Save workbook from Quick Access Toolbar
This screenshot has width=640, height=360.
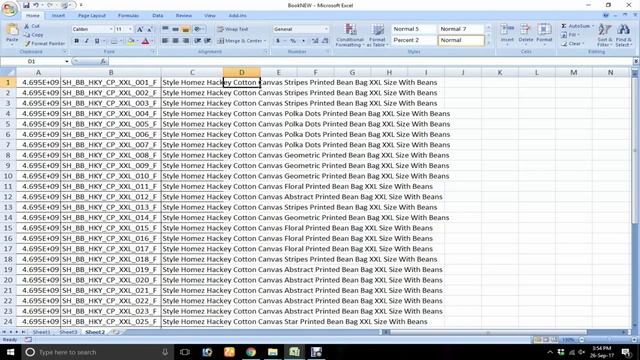point(26,5)
